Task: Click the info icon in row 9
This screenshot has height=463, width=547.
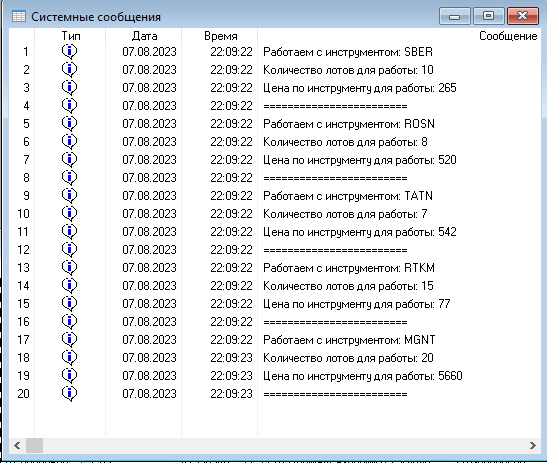Action: coord(69,195)
